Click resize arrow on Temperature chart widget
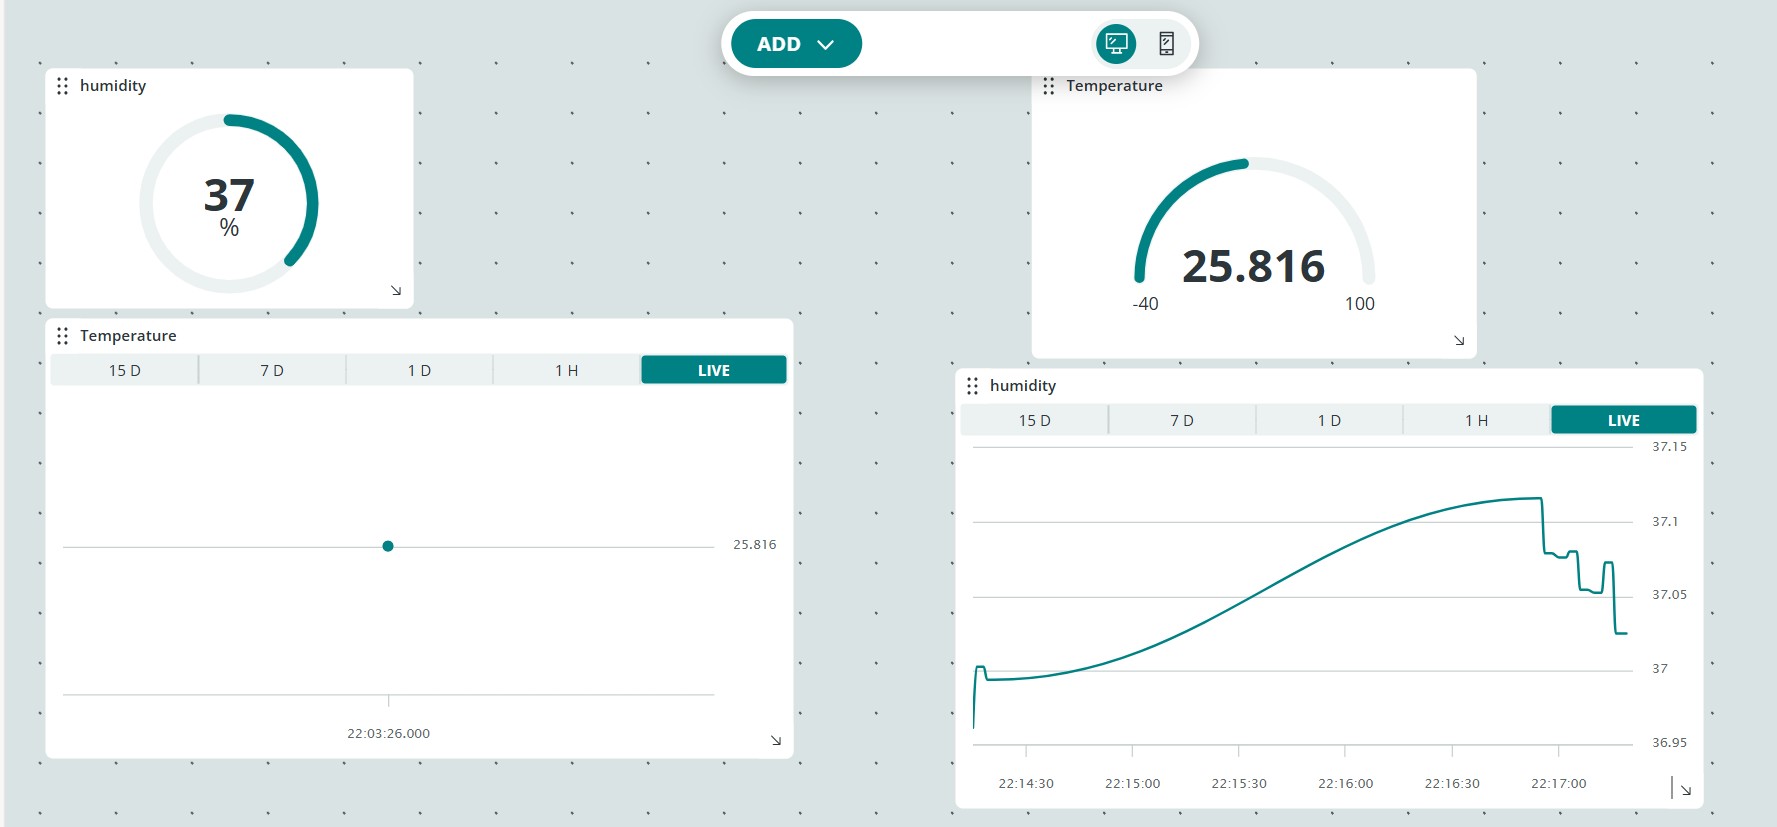Screen dimensions: 1777x827 (776, 740)
